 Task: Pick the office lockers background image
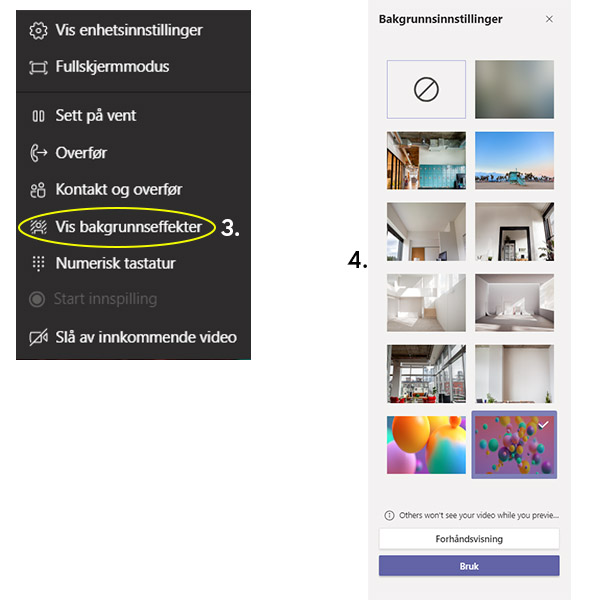point(426,160)
